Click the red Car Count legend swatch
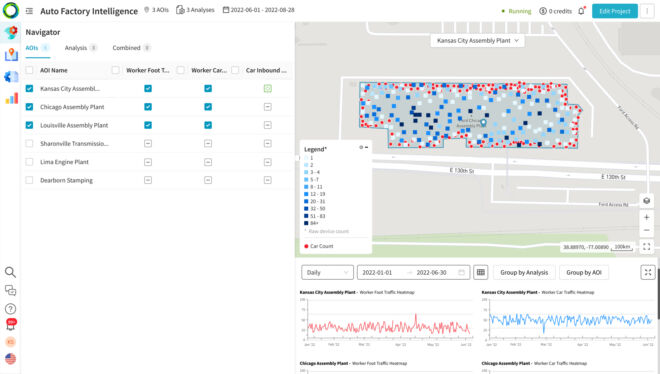 pyautogui.click(x=306, y=246)
